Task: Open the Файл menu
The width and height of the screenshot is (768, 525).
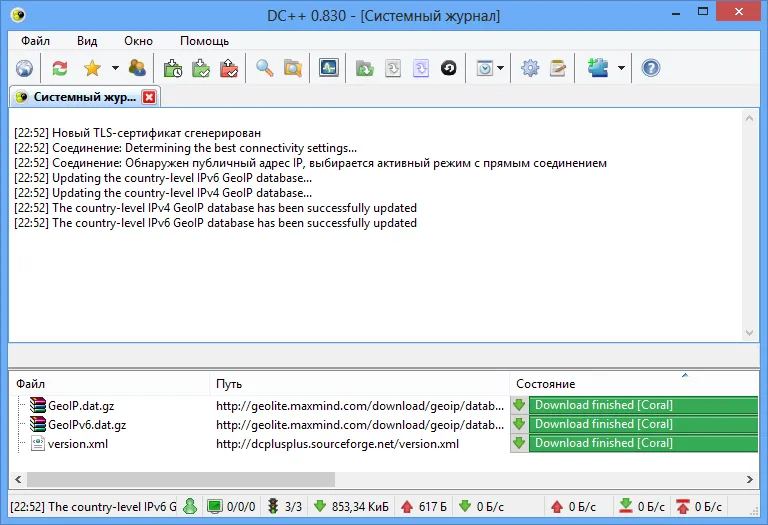Action: pos(35,41)
